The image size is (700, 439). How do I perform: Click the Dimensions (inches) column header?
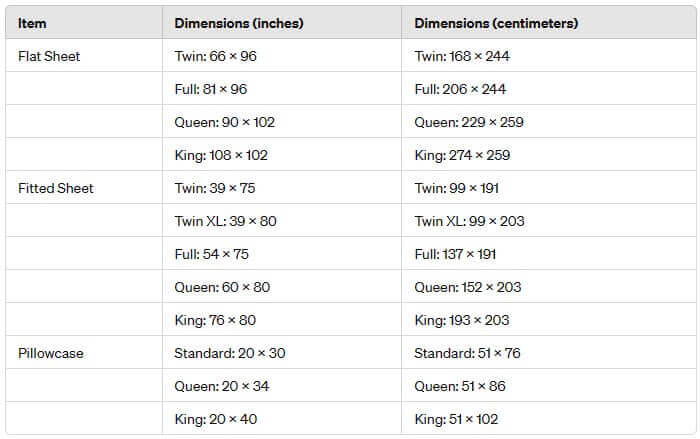tap(239, 23)
